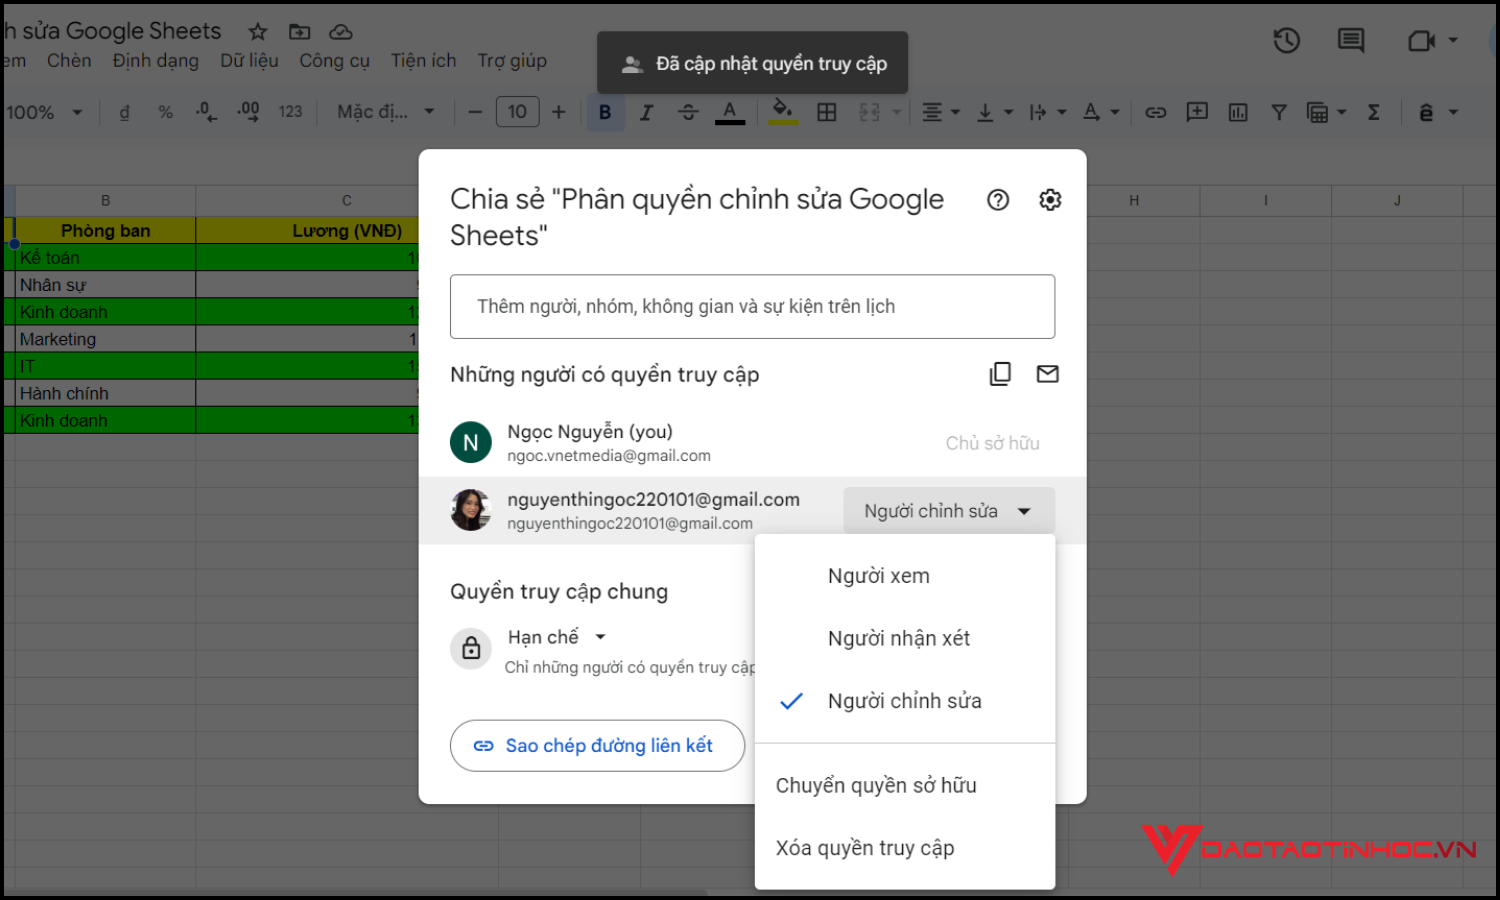Open version history via the clock icon
Screen dimensions: 1500x900
coord(1286,40)
